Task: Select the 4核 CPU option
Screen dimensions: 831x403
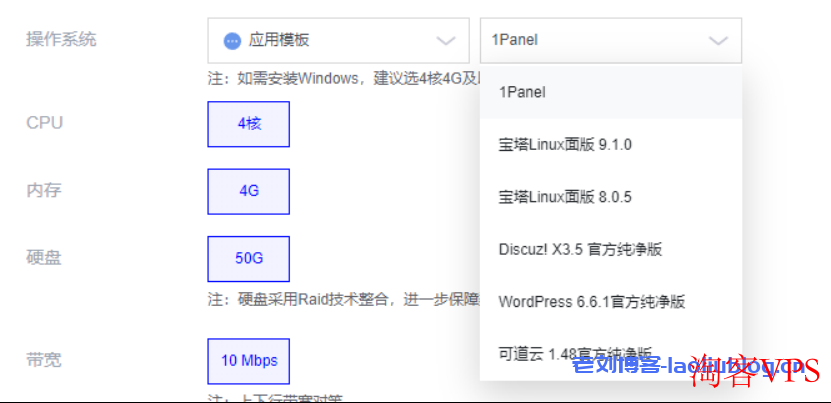Action: pos(249,124)
